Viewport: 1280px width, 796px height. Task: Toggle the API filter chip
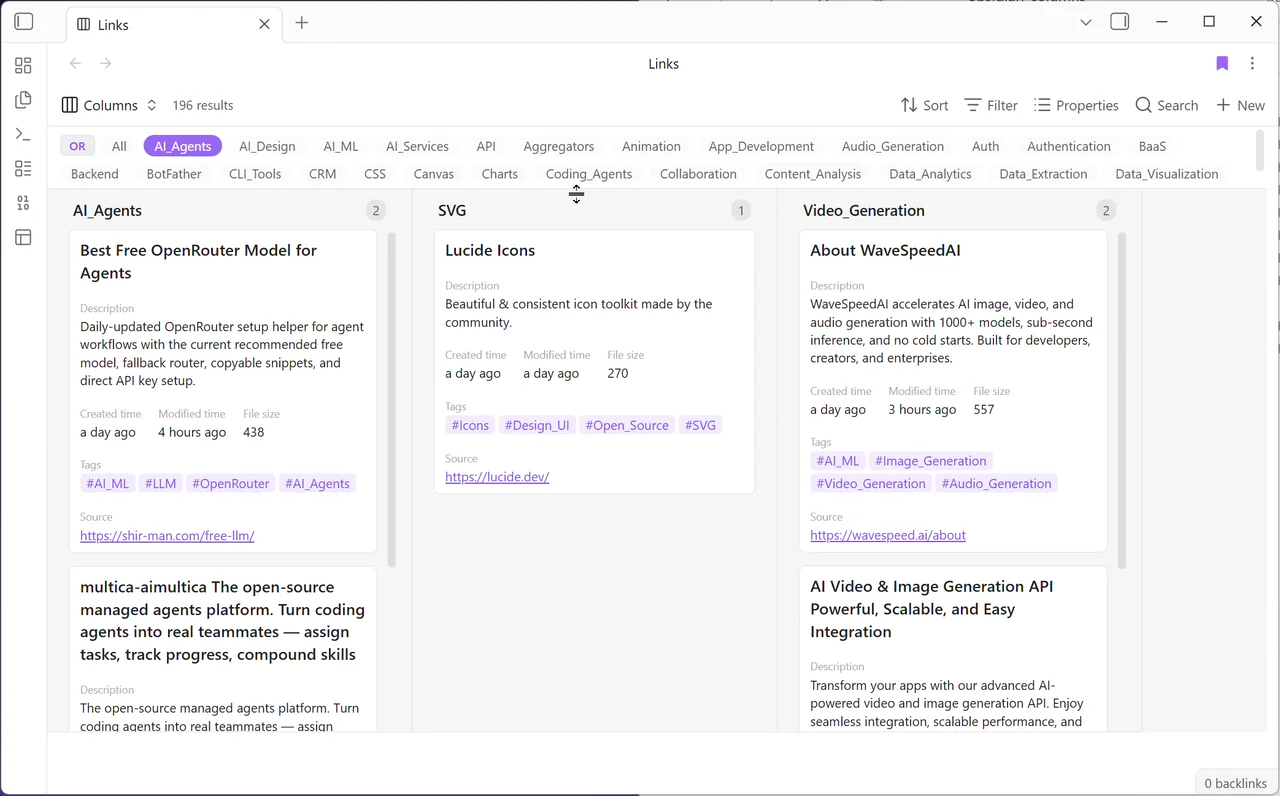pyautogui.click(x=486, y=146)
